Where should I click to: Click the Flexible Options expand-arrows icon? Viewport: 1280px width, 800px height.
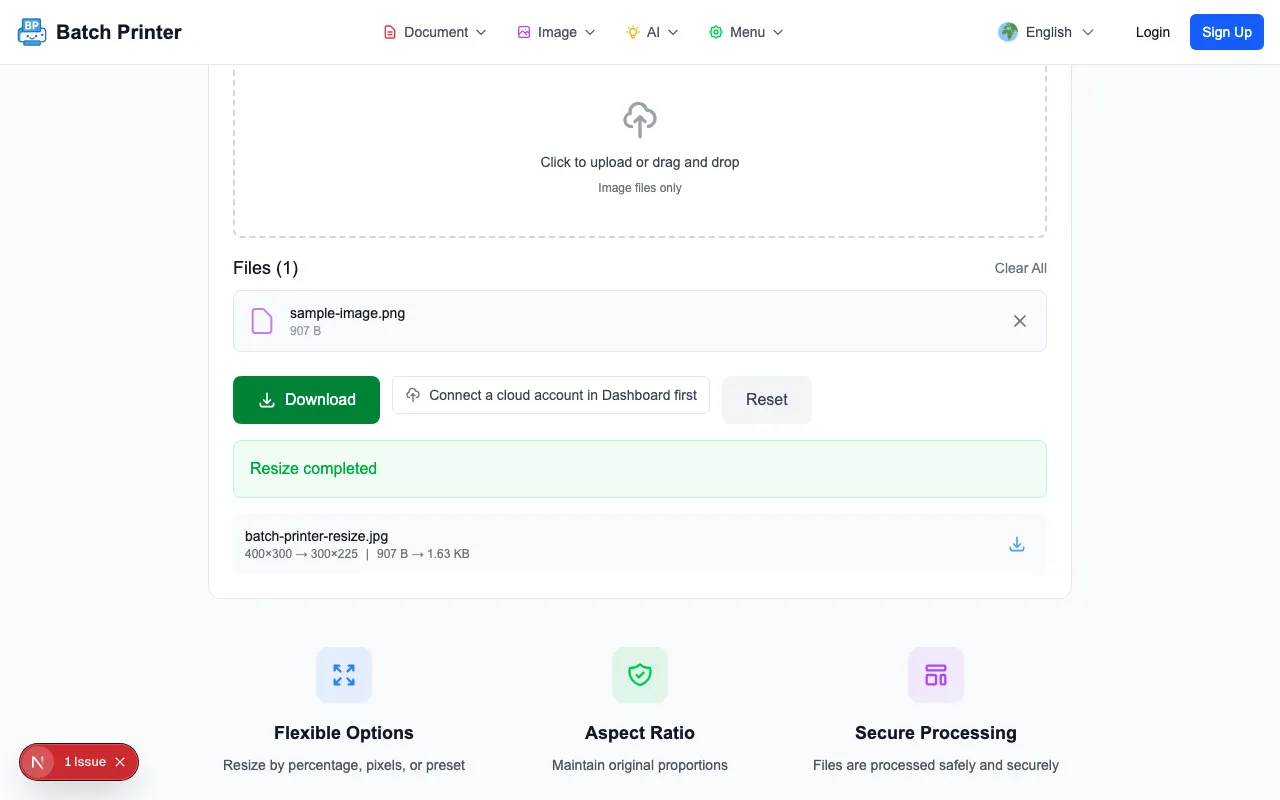pos(344,675)
